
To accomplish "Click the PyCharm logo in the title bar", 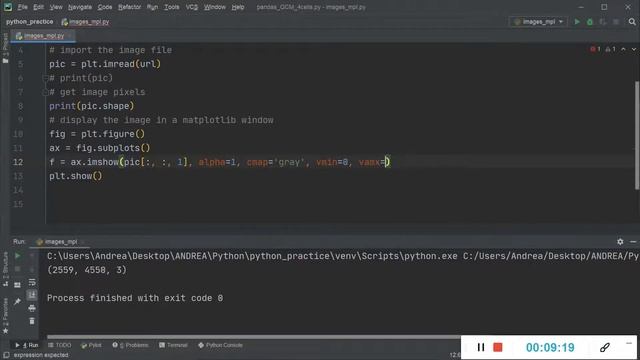I will (8, 7).
